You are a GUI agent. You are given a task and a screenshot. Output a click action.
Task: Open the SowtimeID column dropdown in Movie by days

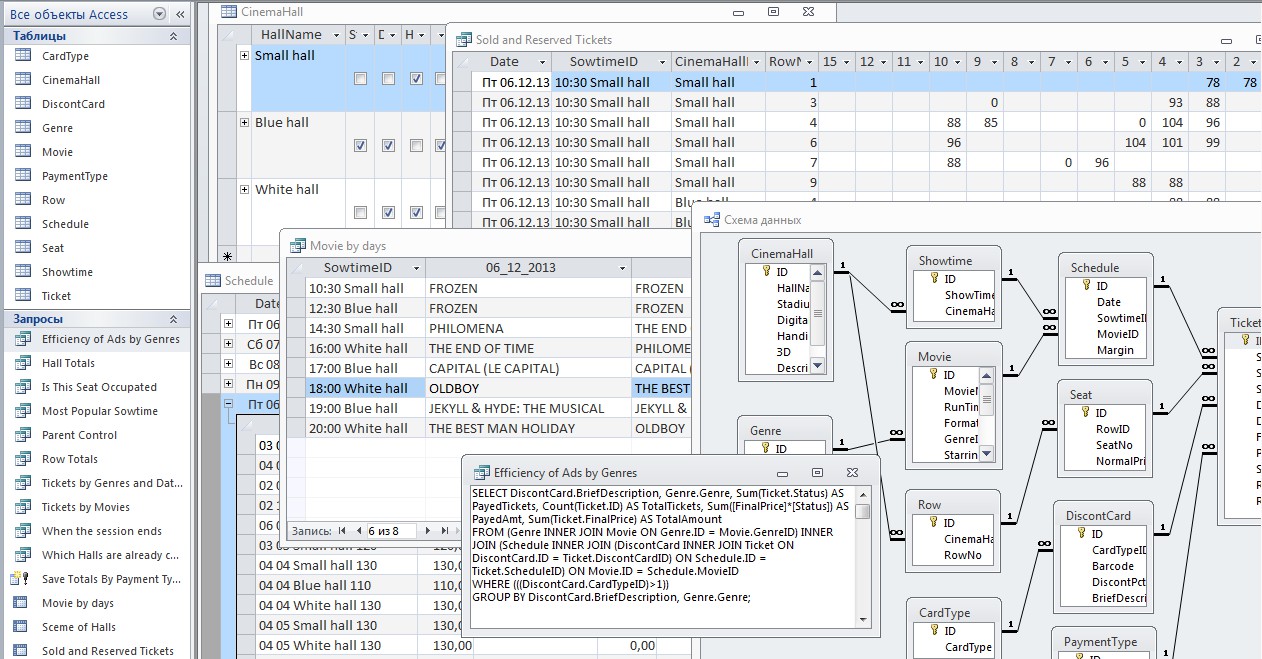click(415, 268)
